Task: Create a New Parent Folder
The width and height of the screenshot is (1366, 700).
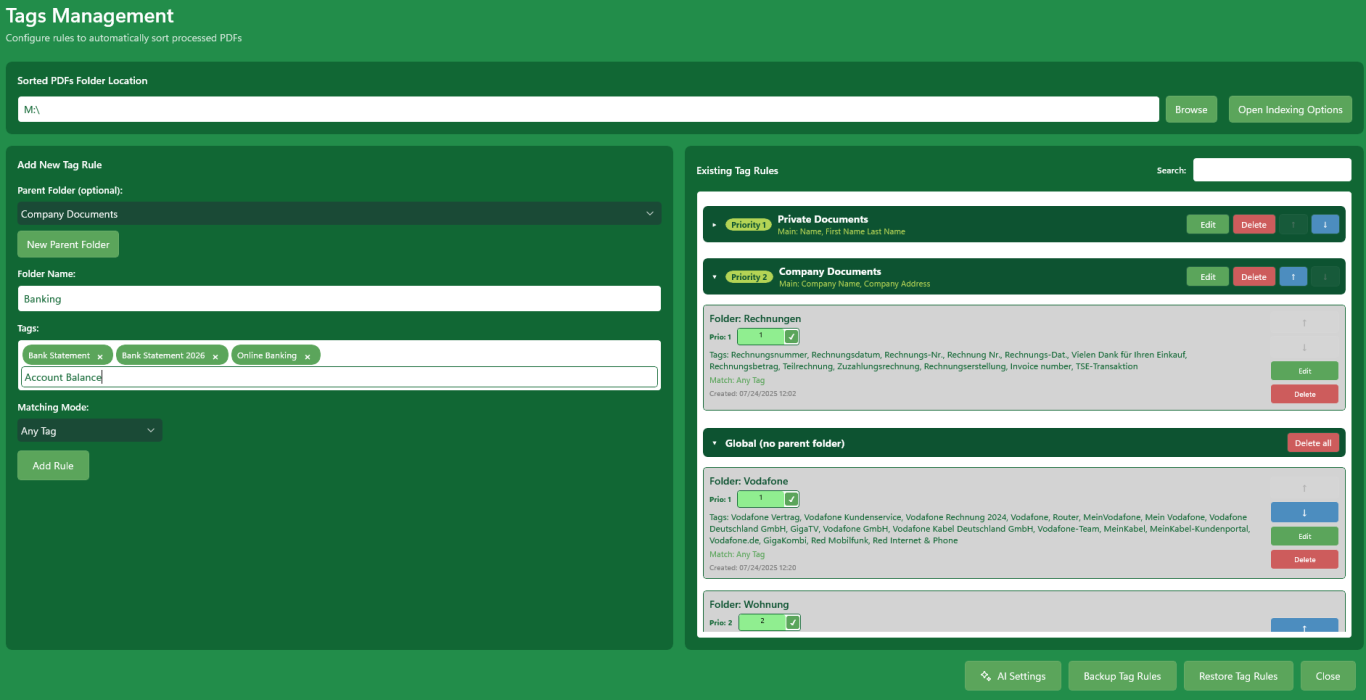Action: (68, 244)
